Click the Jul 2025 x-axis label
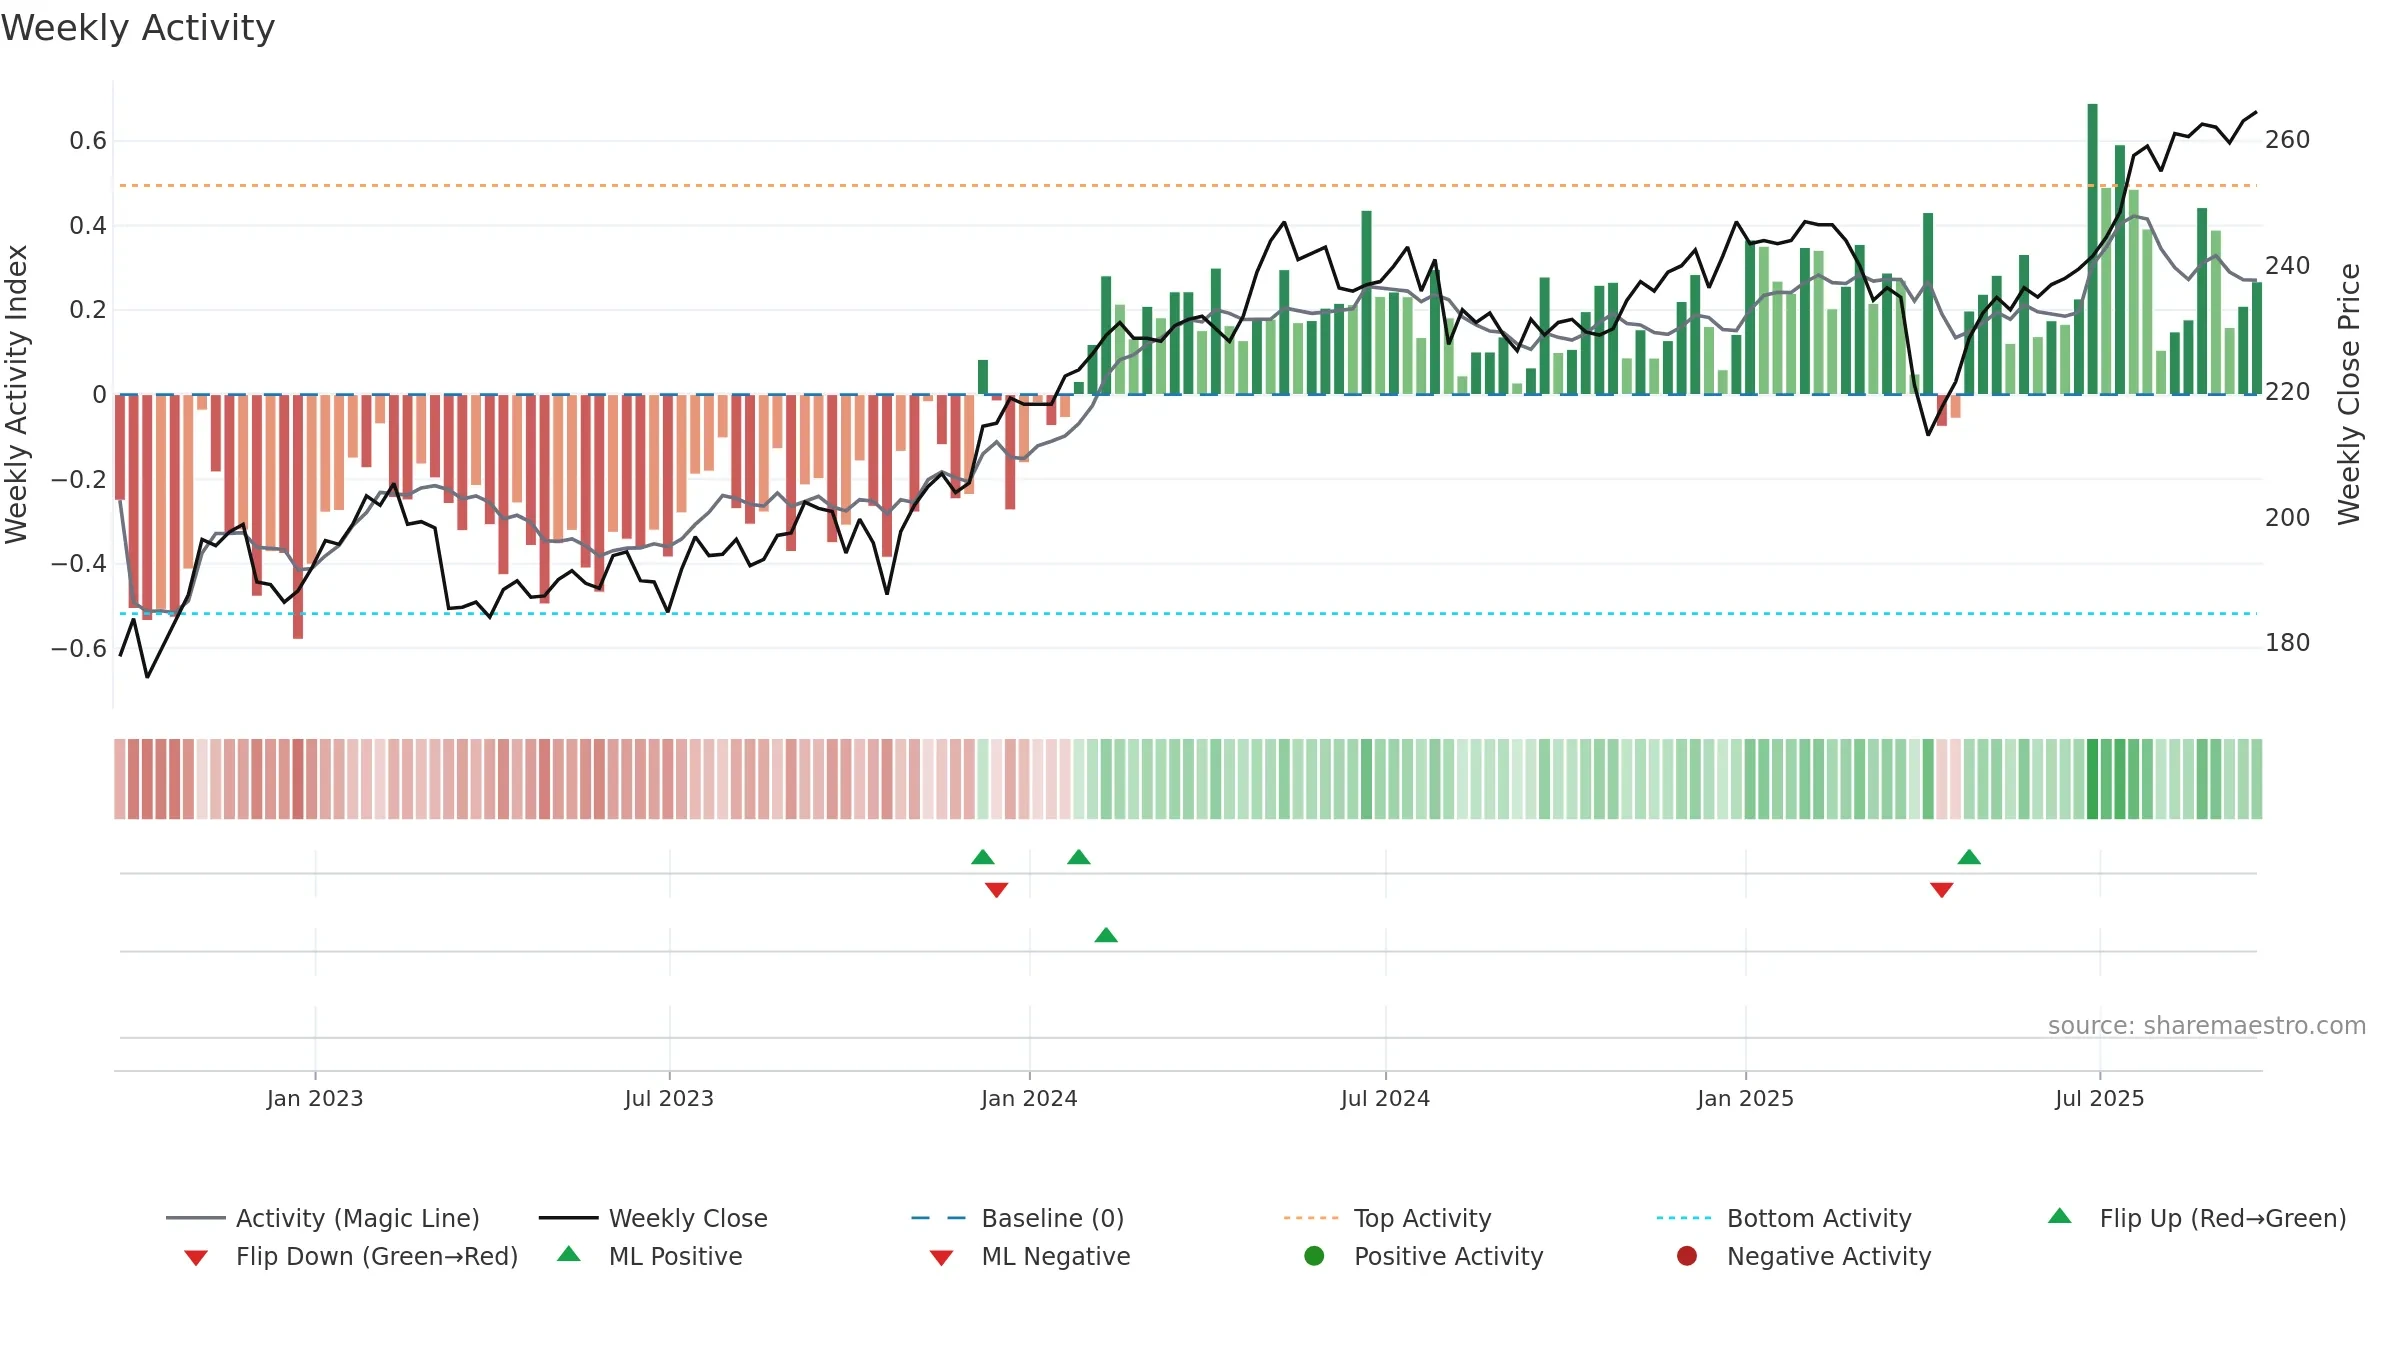This screenshot has height=1350, width=2400. point(2100,1098)
